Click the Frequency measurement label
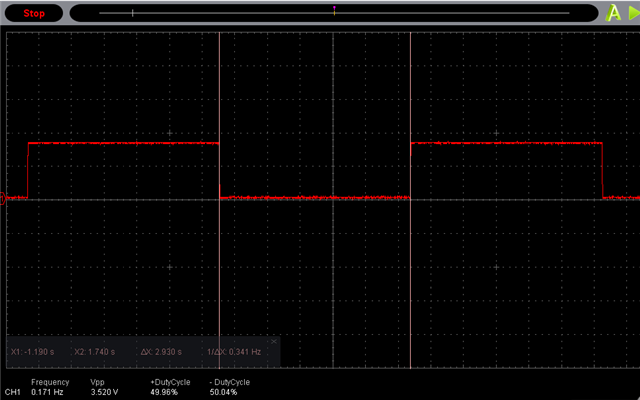This screenshot has height=400, width=640. point(50,382)
